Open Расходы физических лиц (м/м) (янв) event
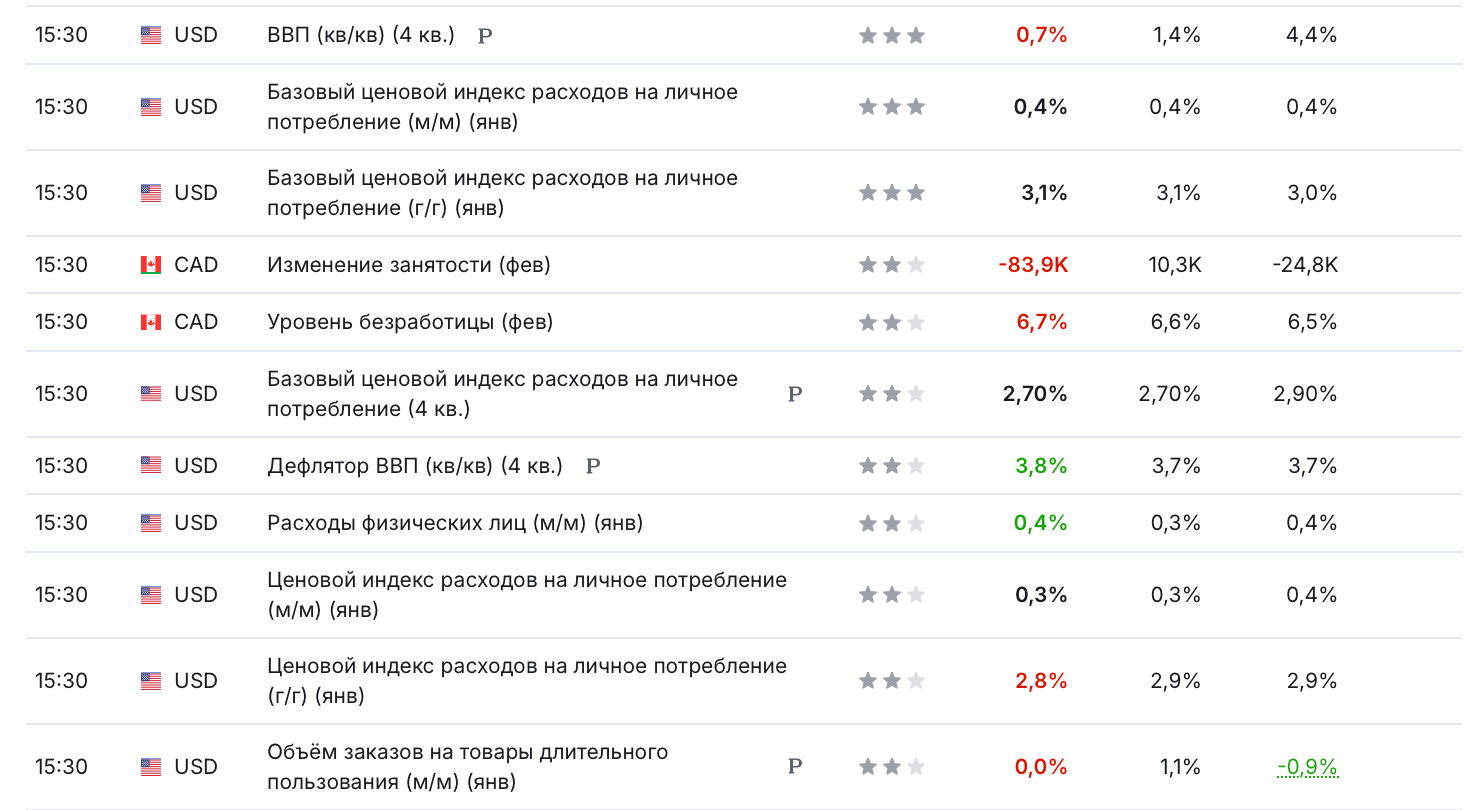 point(455,523)
